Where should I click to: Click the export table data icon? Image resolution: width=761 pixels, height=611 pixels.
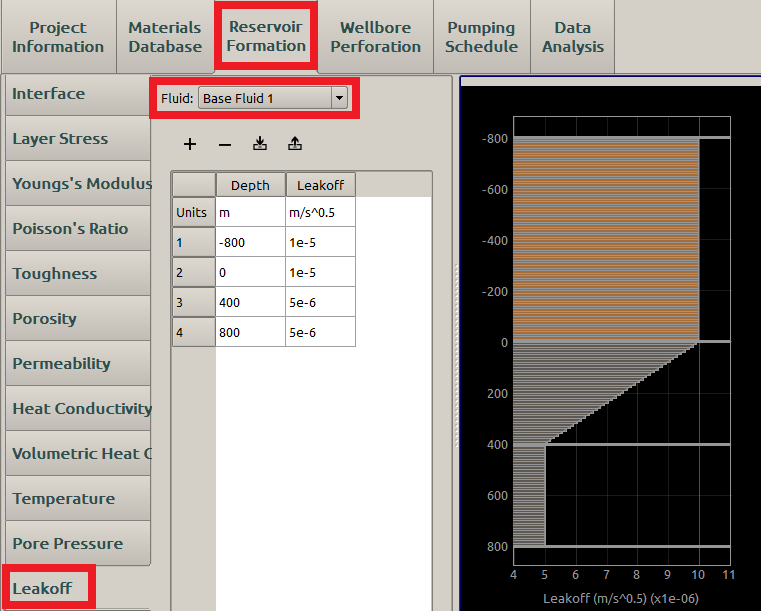pyautogui.click(x=295, y=144)
